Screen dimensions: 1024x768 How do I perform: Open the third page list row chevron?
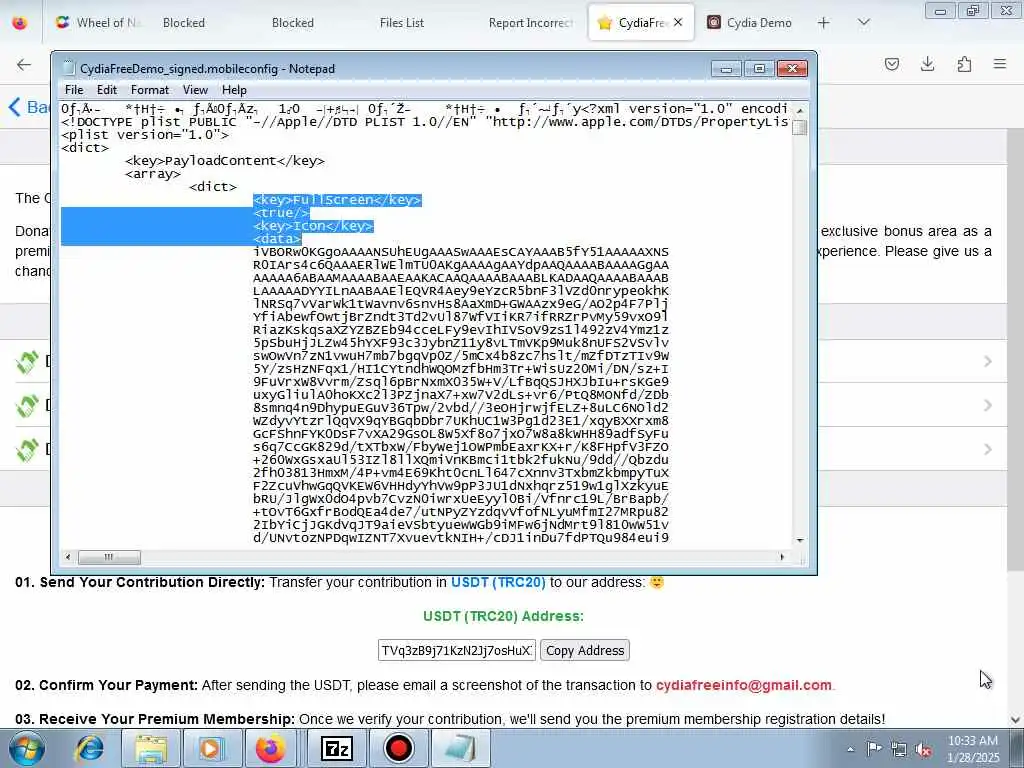tap(987, 449)
